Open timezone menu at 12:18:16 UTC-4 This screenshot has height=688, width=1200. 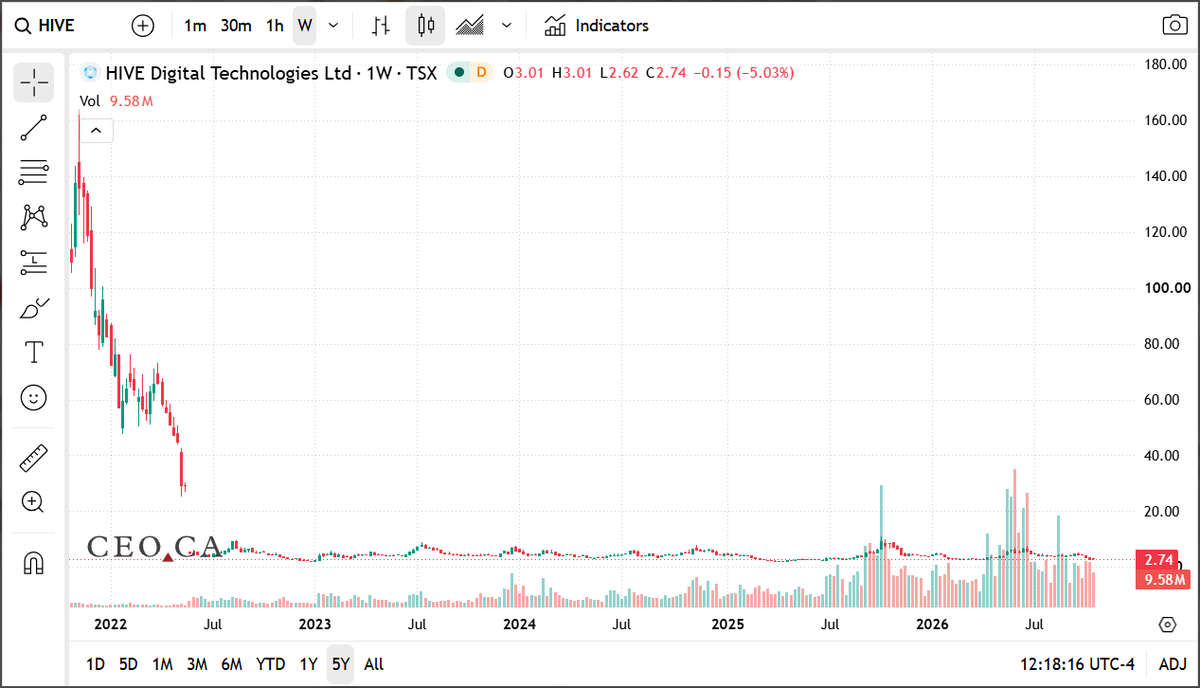(x=1078, y=664)
